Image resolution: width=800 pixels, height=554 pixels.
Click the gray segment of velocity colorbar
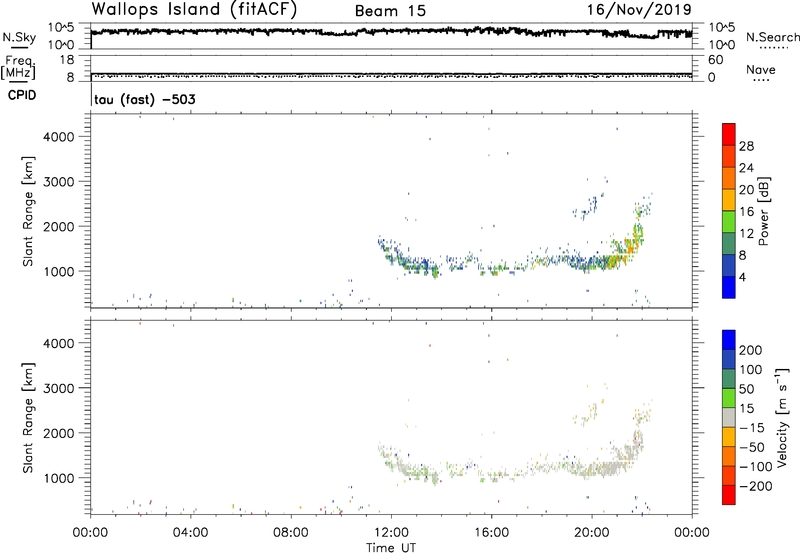(x=729, y=417)
